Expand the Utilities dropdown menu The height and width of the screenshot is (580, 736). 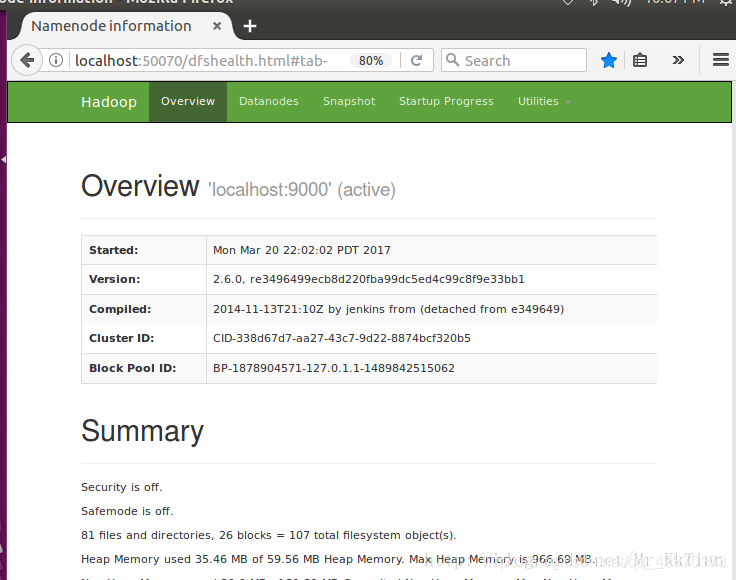tap(544, 101)
